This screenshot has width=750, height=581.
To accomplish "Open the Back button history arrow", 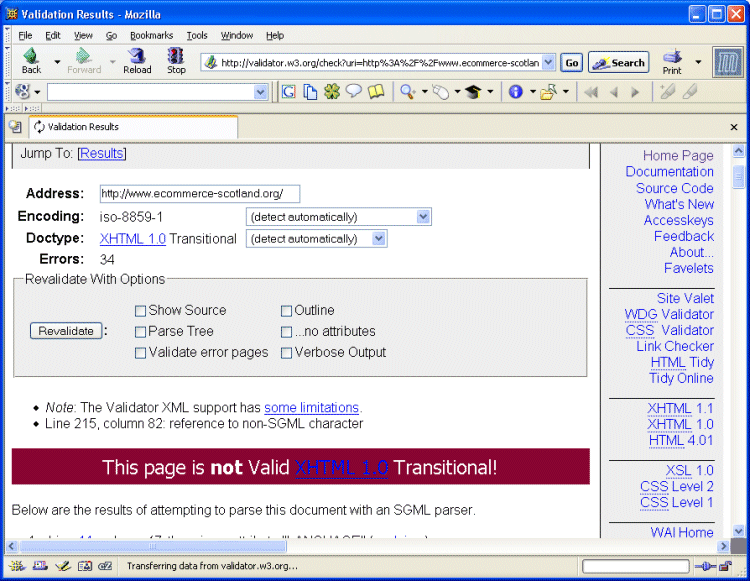I will pyautogui.click(x=57, y=62).
